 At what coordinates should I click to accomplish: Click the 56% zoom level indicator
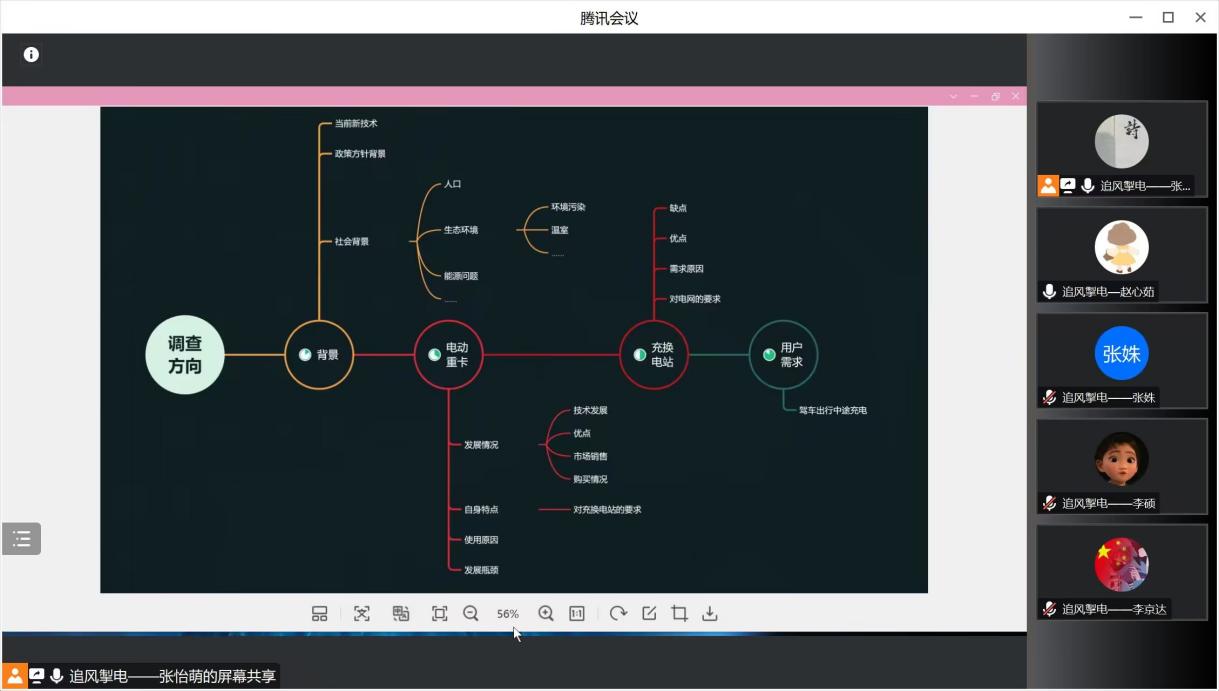point(508,614)
